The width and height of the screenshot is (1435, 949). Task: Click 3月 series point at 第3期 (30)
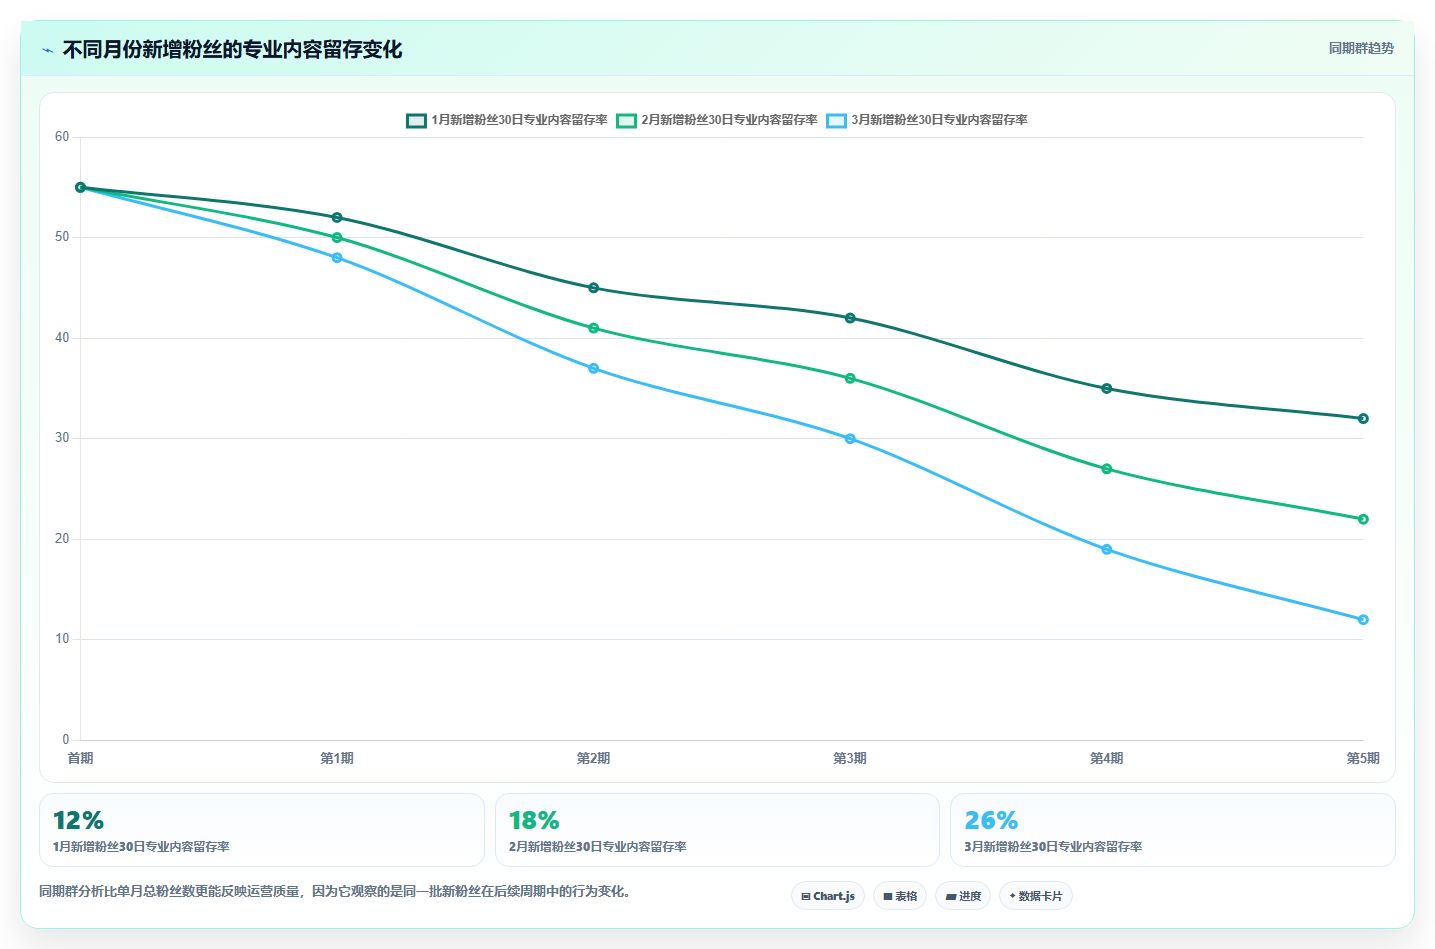point(850,439)
